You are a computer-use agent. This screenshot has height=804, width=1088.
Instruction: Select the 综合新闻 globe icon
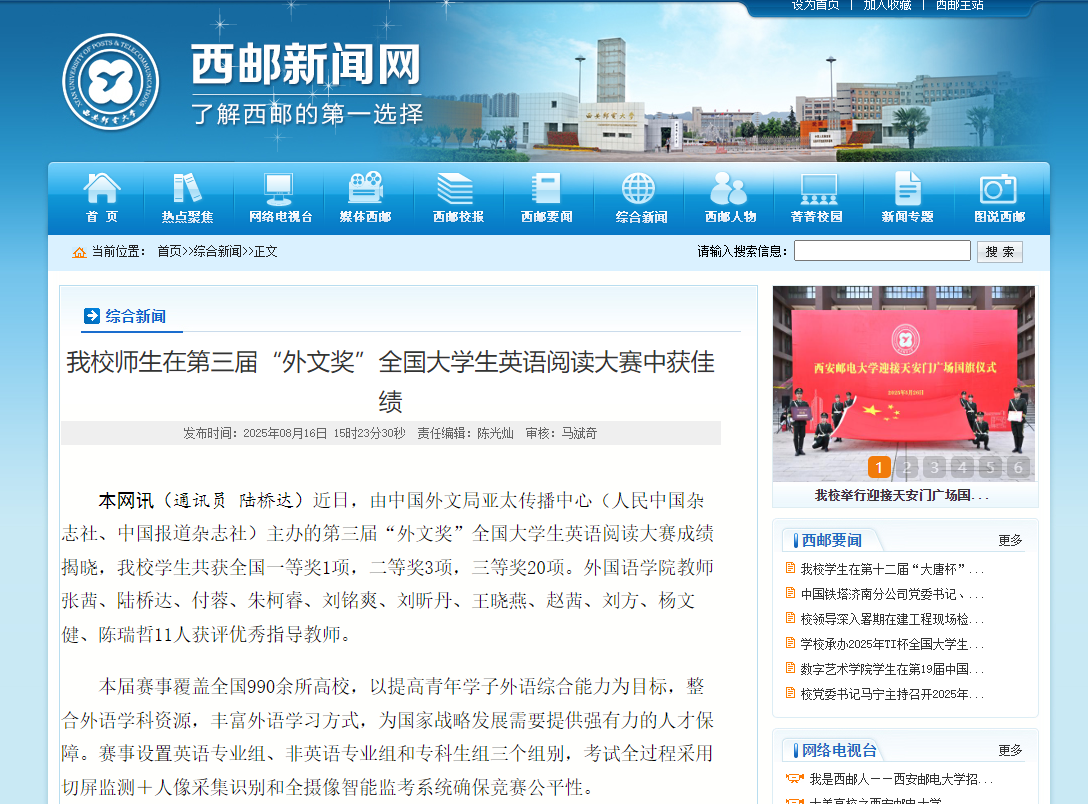click(639, 188)
